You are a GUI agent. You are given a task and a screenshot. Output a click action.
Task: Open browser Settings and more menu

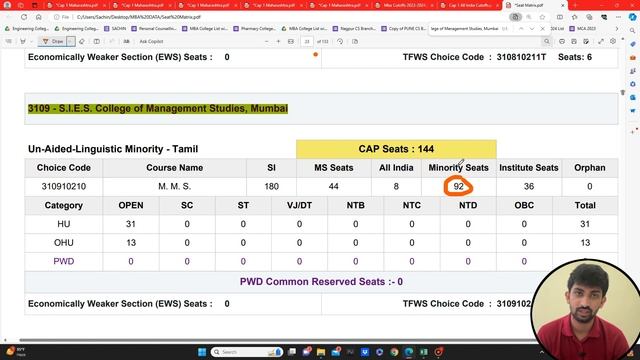point(618,17)
